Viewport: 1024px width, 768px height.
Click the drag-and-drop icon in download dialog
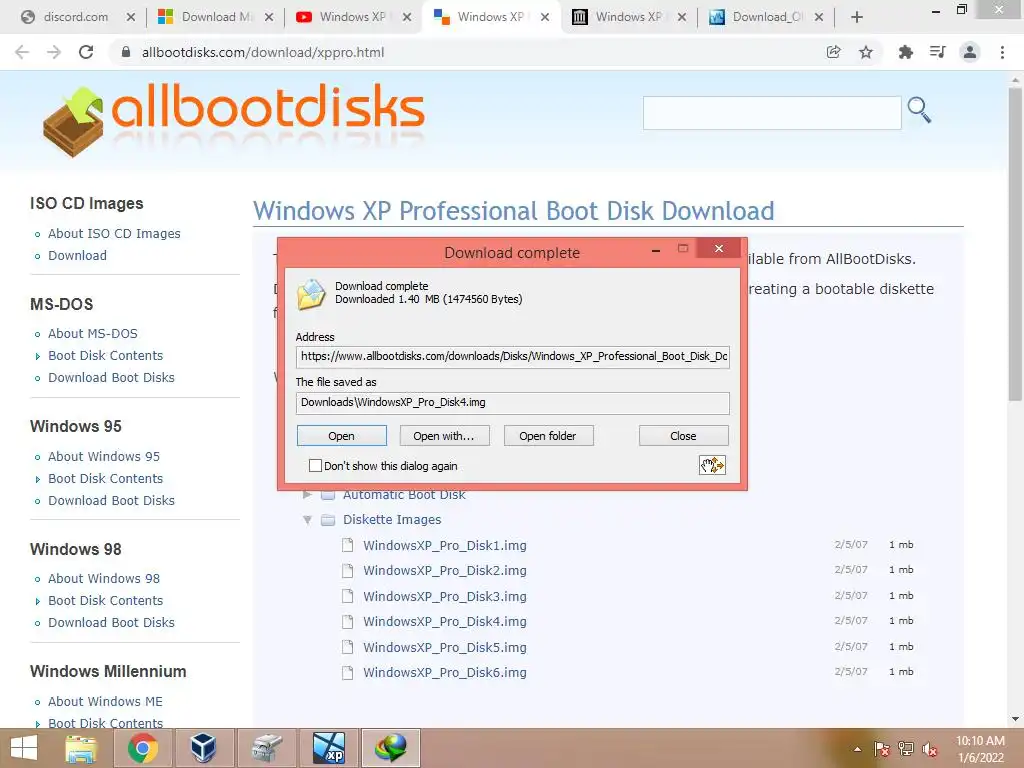pyautogui.click(x=712, y=465)
